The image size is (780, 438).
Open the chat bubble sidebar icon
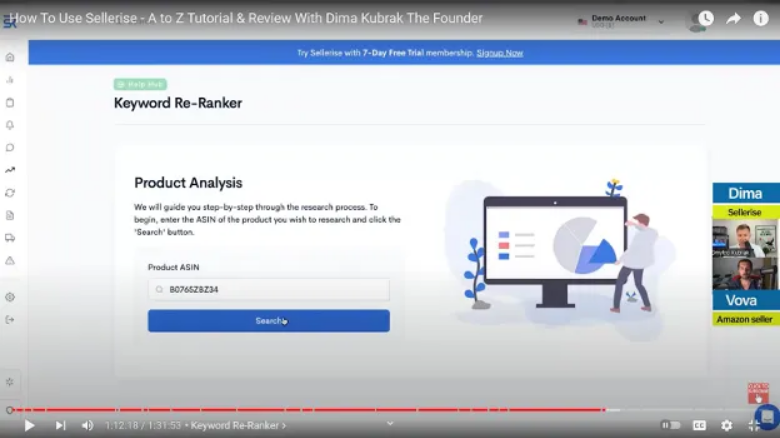10,148
